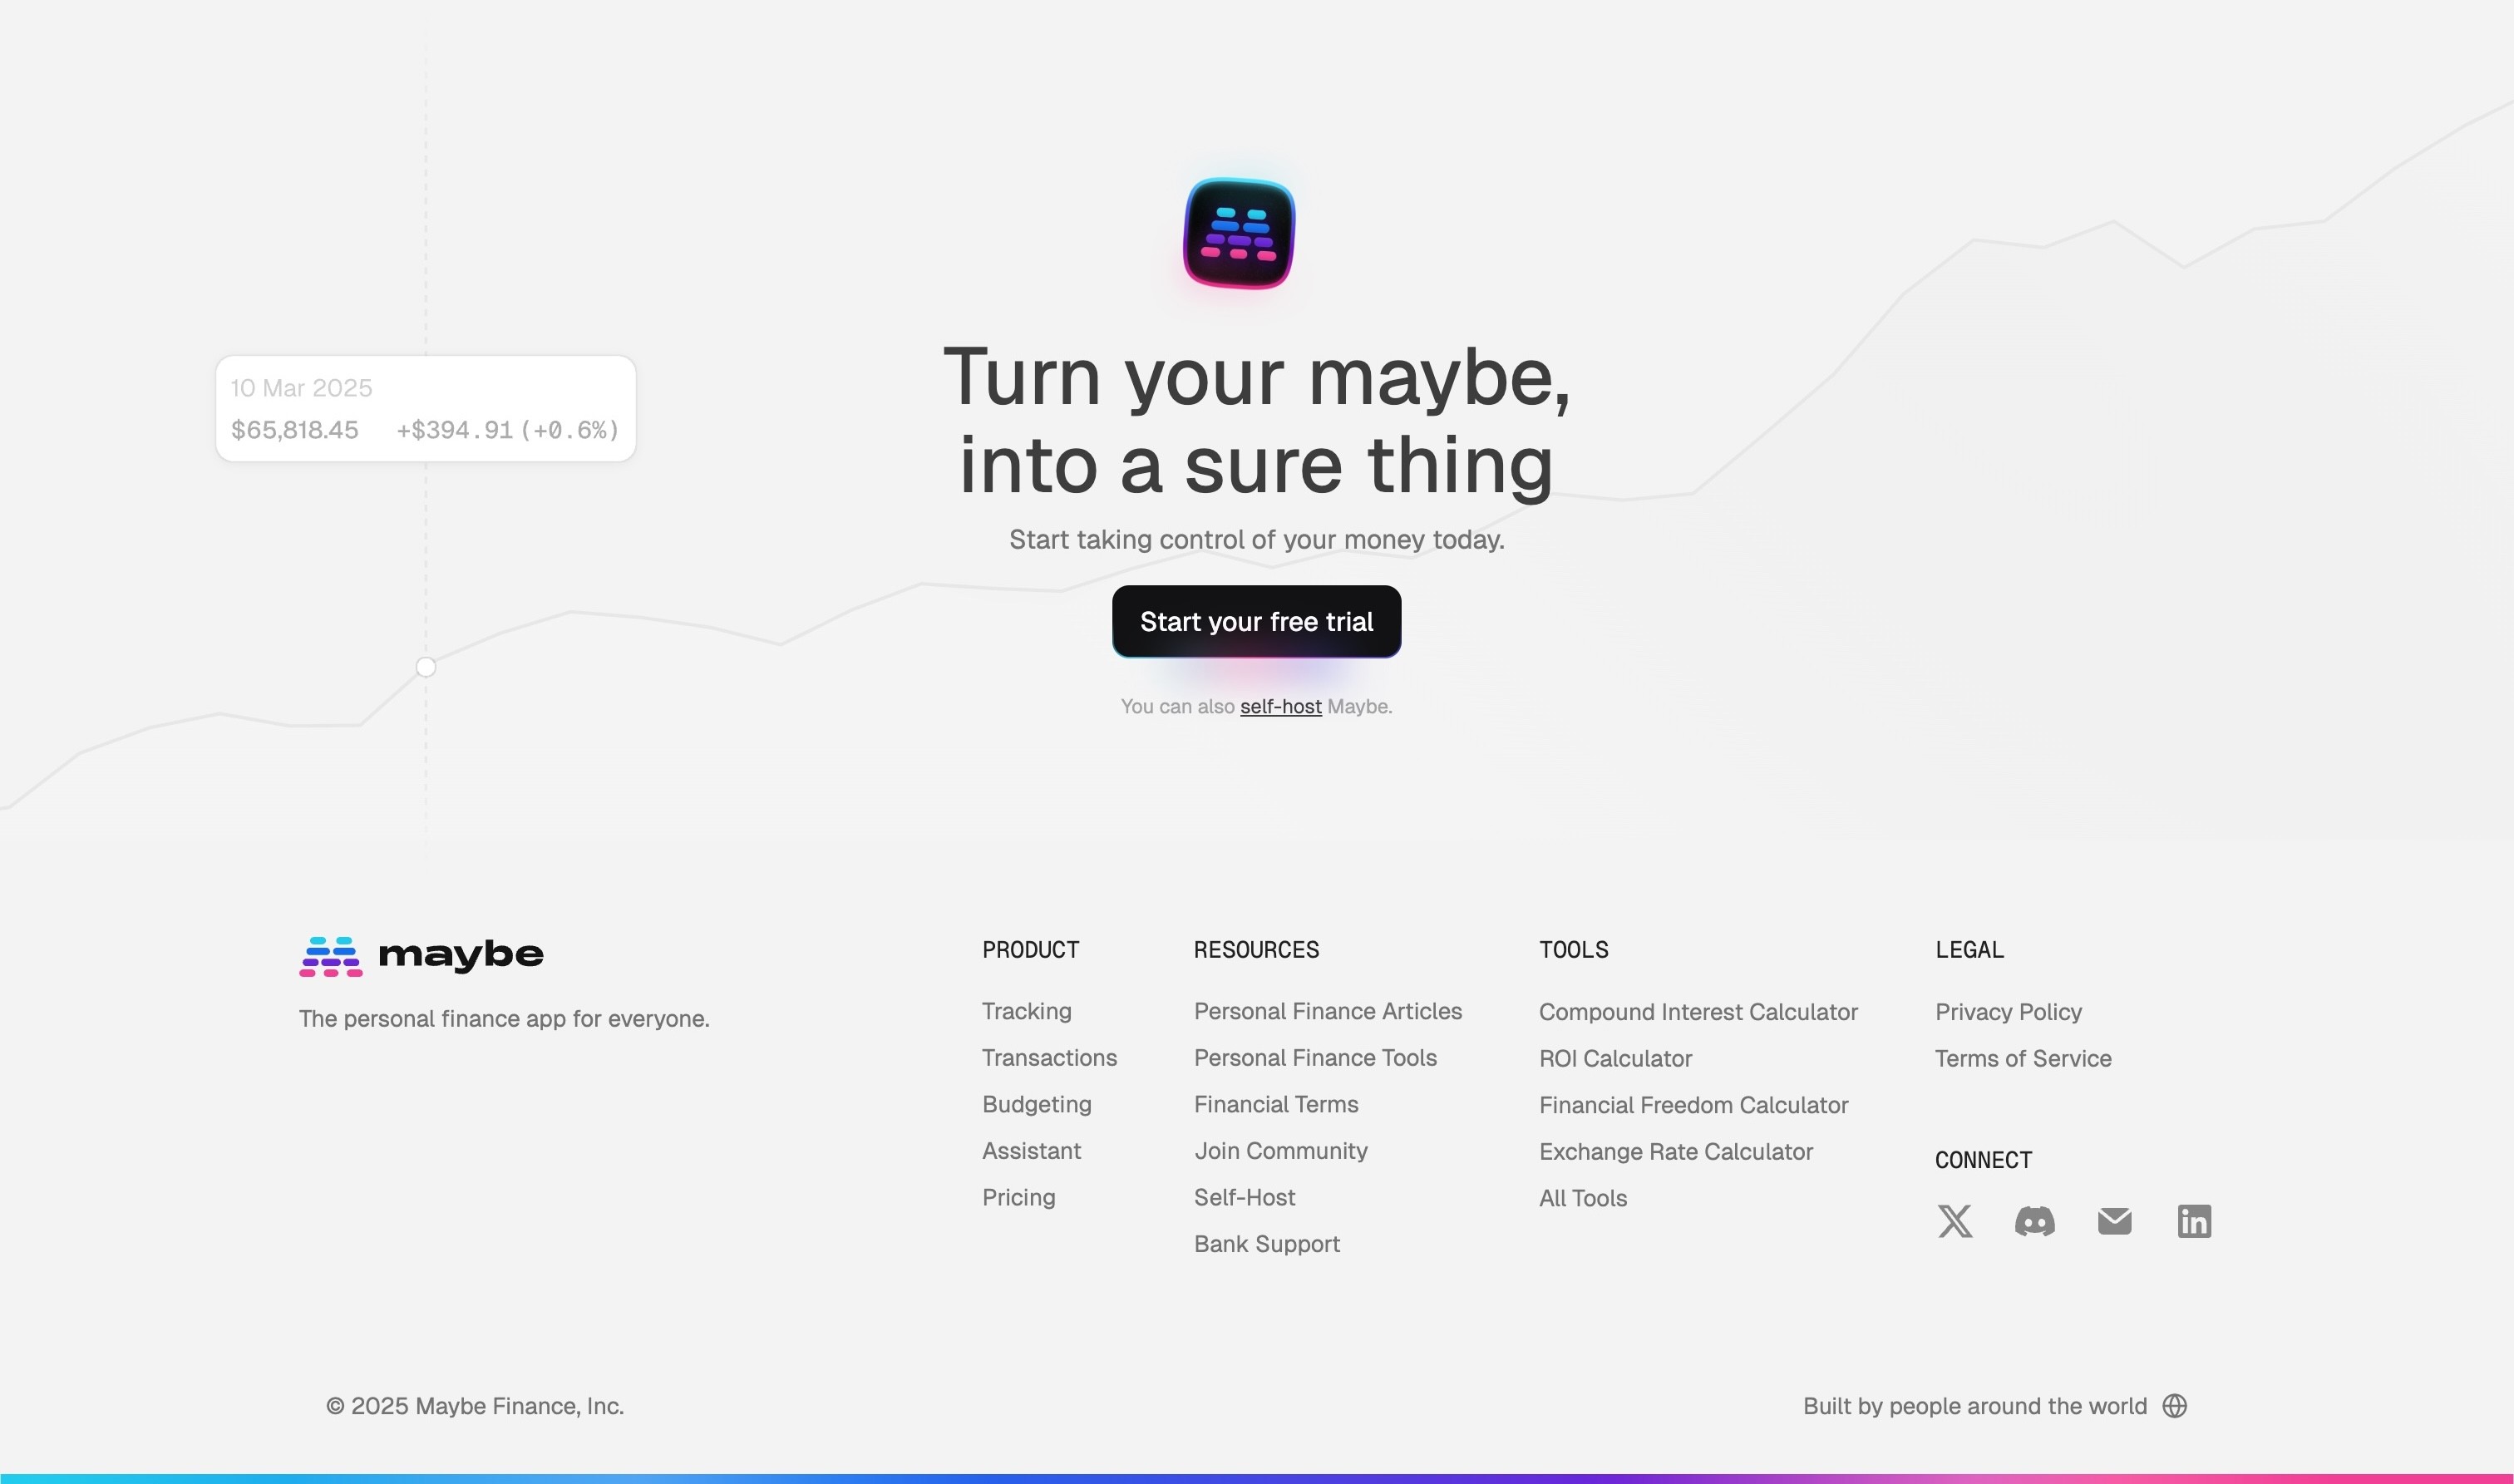Click the Maybe app icon above the headline
Screen dimensions: 2514x1484
tap(1239, 234)
